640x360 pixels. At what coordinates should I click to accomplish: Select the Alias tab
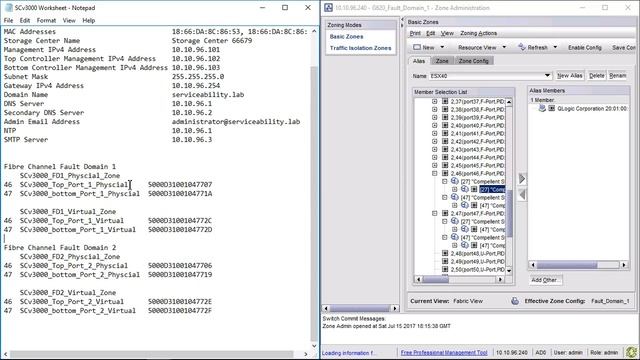click(419, 61)
